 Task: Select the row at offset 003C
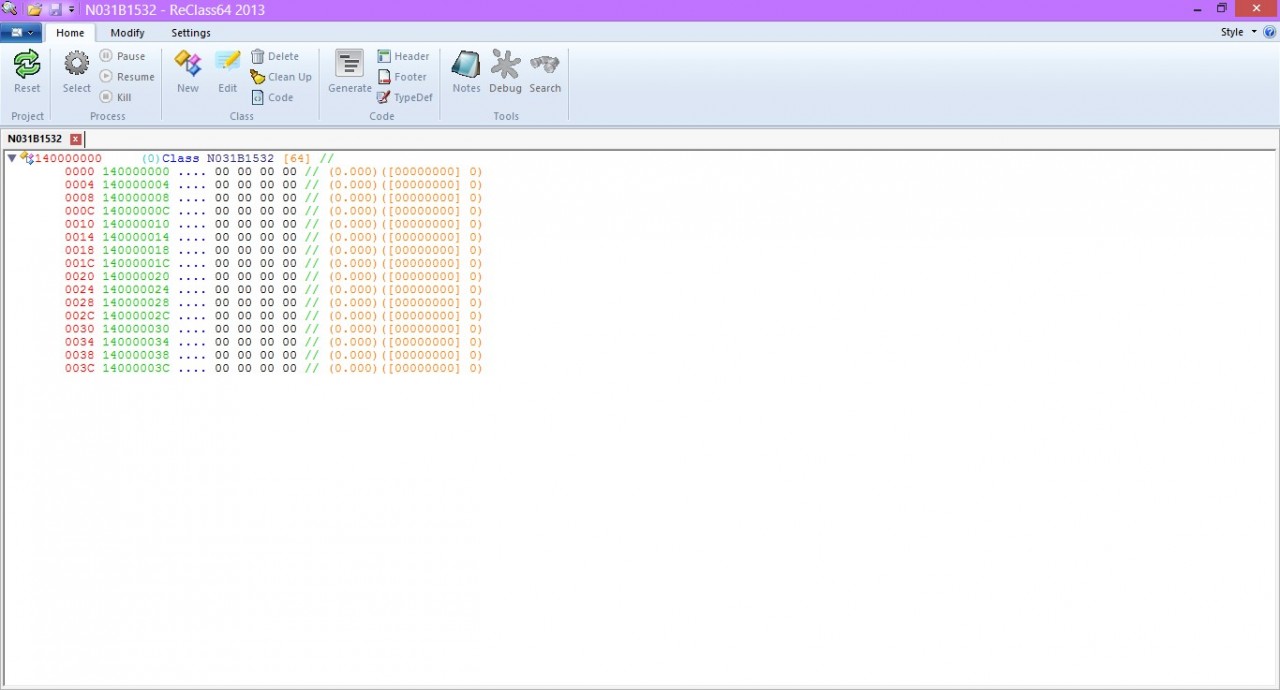click(273, 368)
